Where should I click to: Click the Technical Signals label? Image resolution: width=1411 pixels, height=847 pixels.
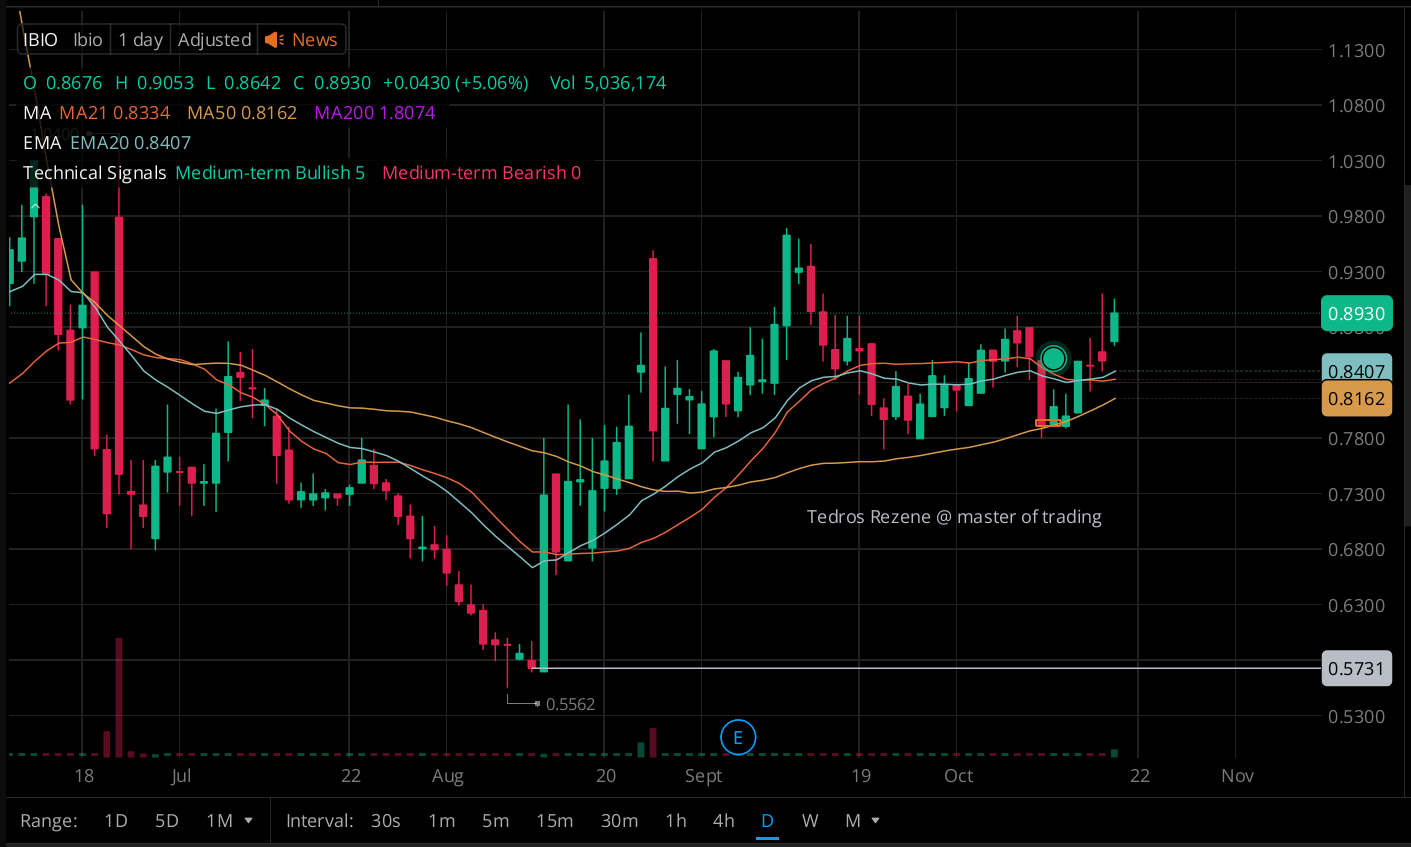(95, 173)
